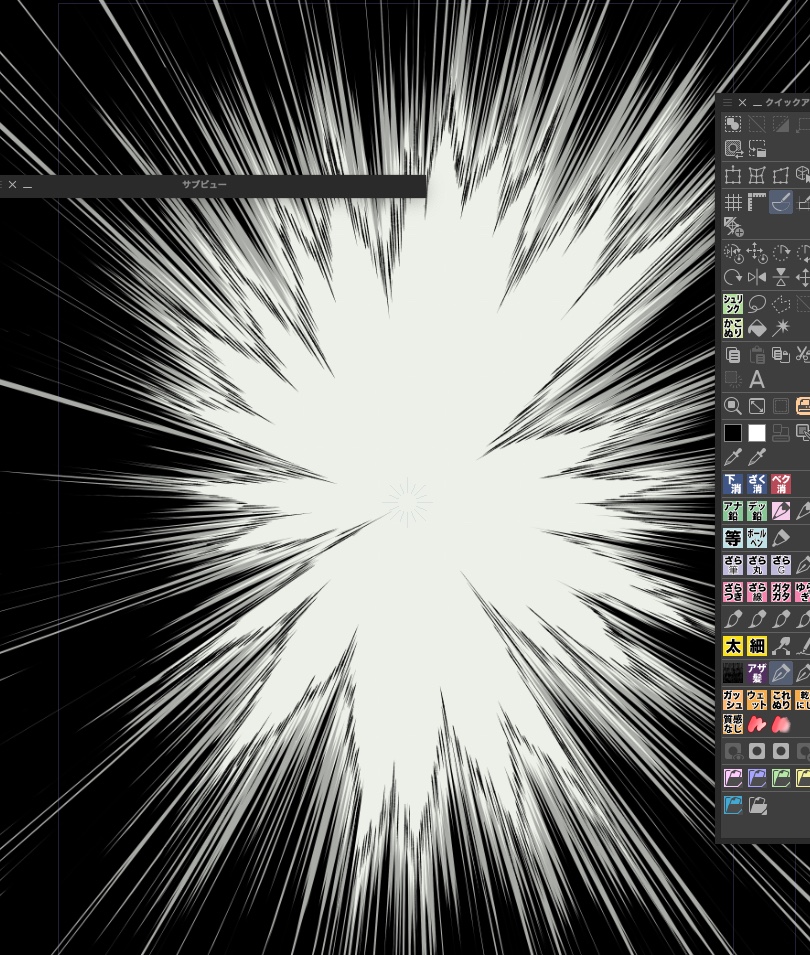Screen dimensions: 810x955
Task: Select the purple アザ髪 brush
Action: [x=757, y=673]
